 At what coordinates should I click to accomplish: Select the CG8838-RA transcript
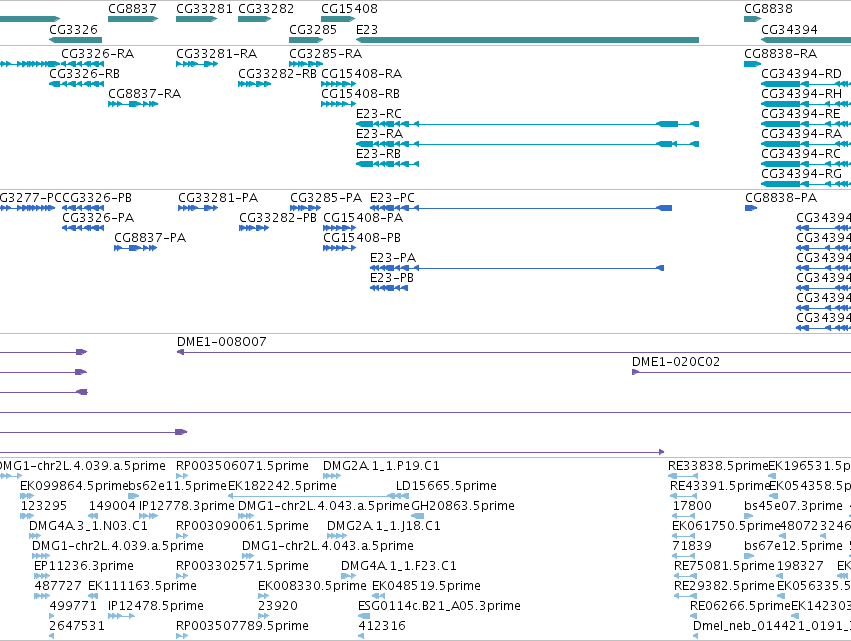(x=753, y=64)
